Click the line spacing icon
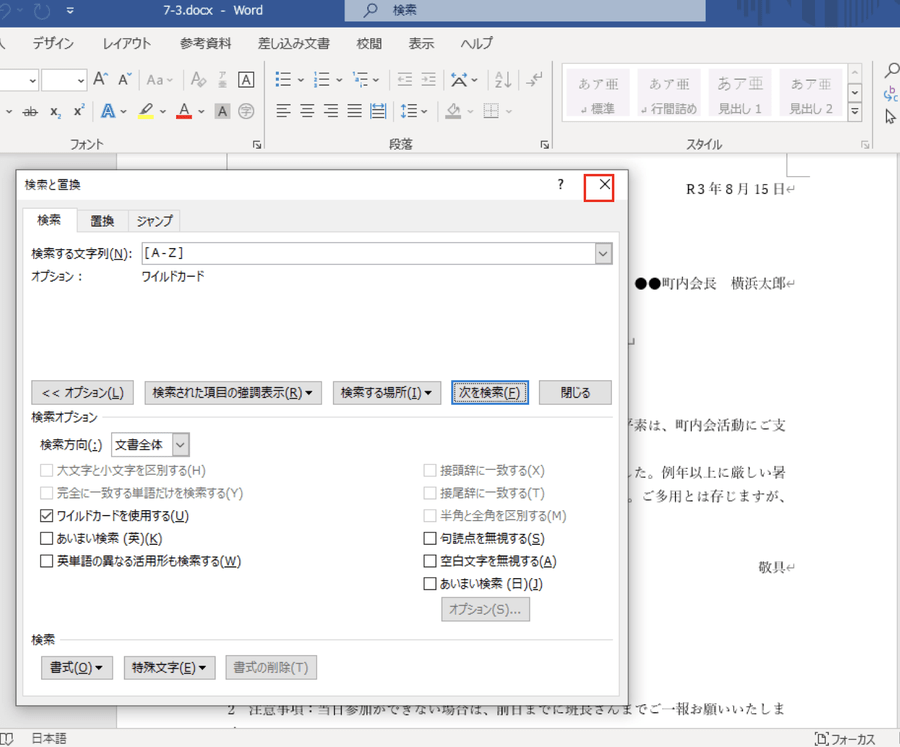This screenshot has width=900, height=747. pos(408,111)
